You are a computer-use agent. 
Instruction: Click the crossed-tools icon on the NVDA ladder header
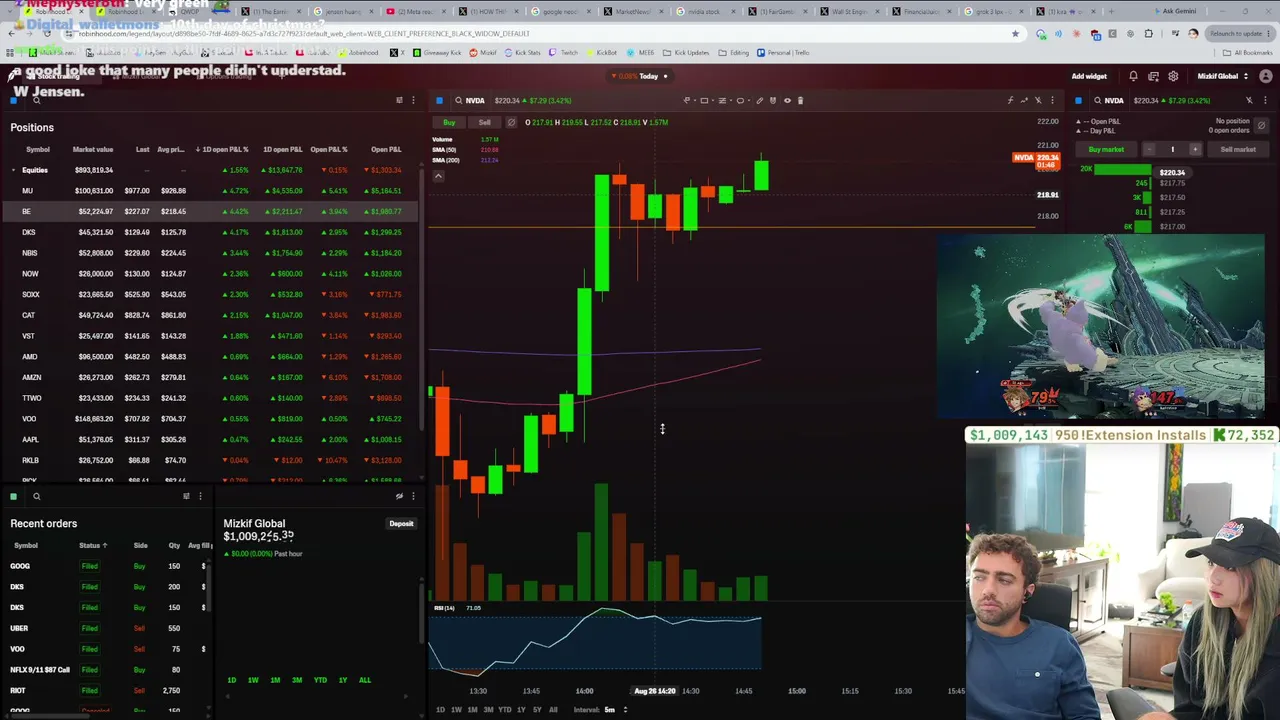coord(1249,100)
